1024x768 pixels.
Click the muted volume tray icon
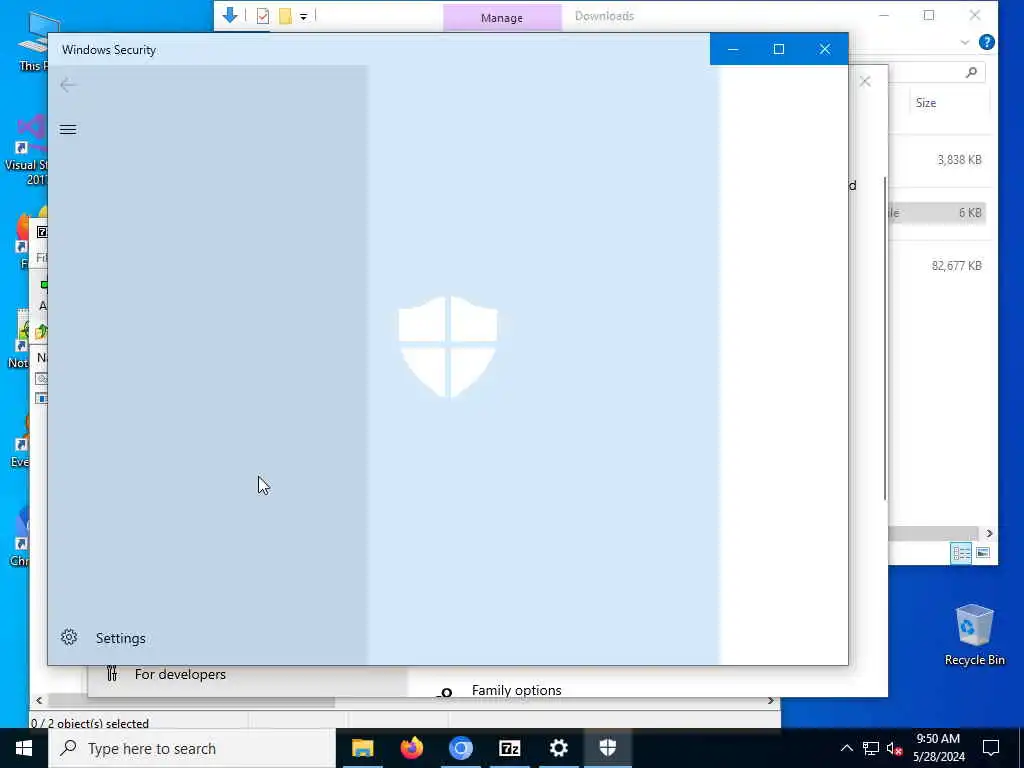pyautogui.click(x=895, y=748)
